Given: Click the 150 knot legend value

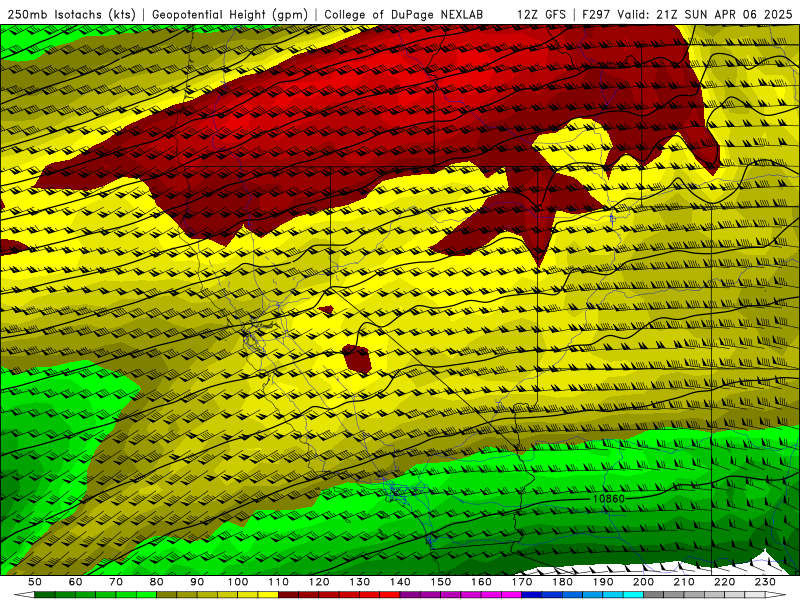Looking at the screenshot, I should click(x=440, y=582).
